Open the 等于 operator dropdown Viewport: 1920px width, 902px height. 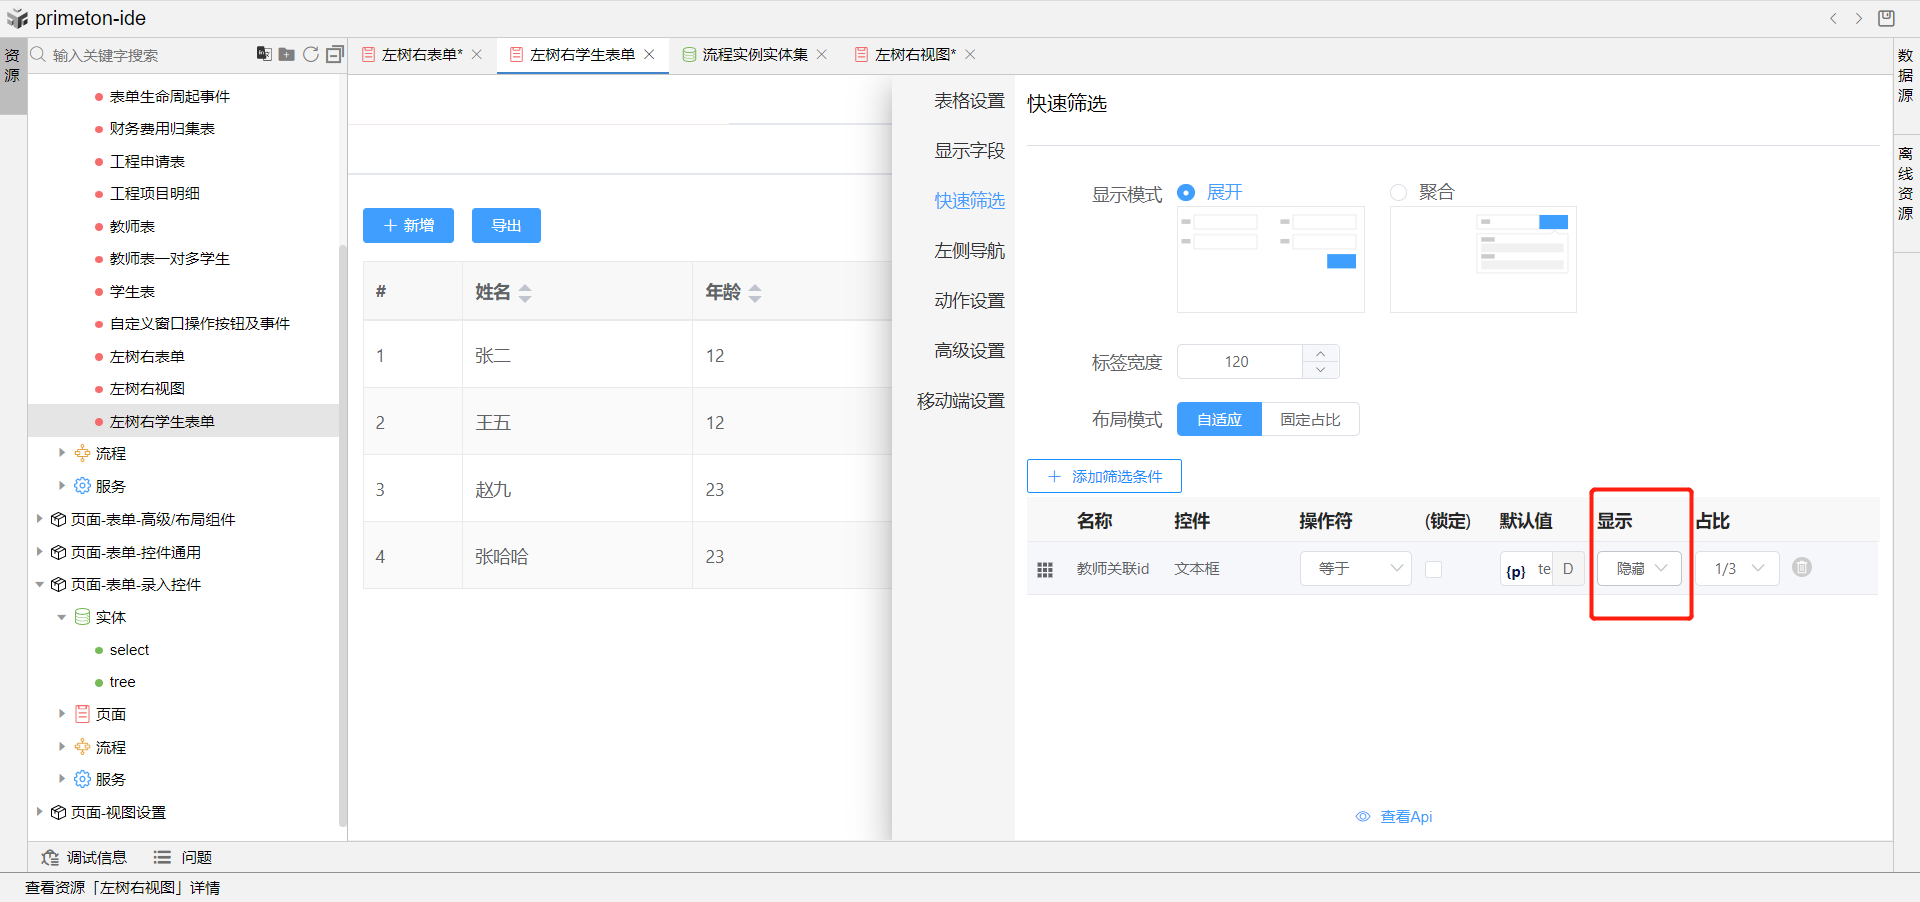1355,568
